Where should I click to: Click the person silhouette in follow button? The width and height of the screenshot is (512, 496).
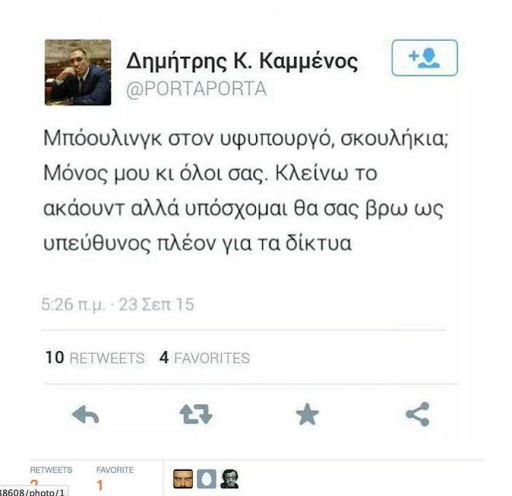pos(429,59)
